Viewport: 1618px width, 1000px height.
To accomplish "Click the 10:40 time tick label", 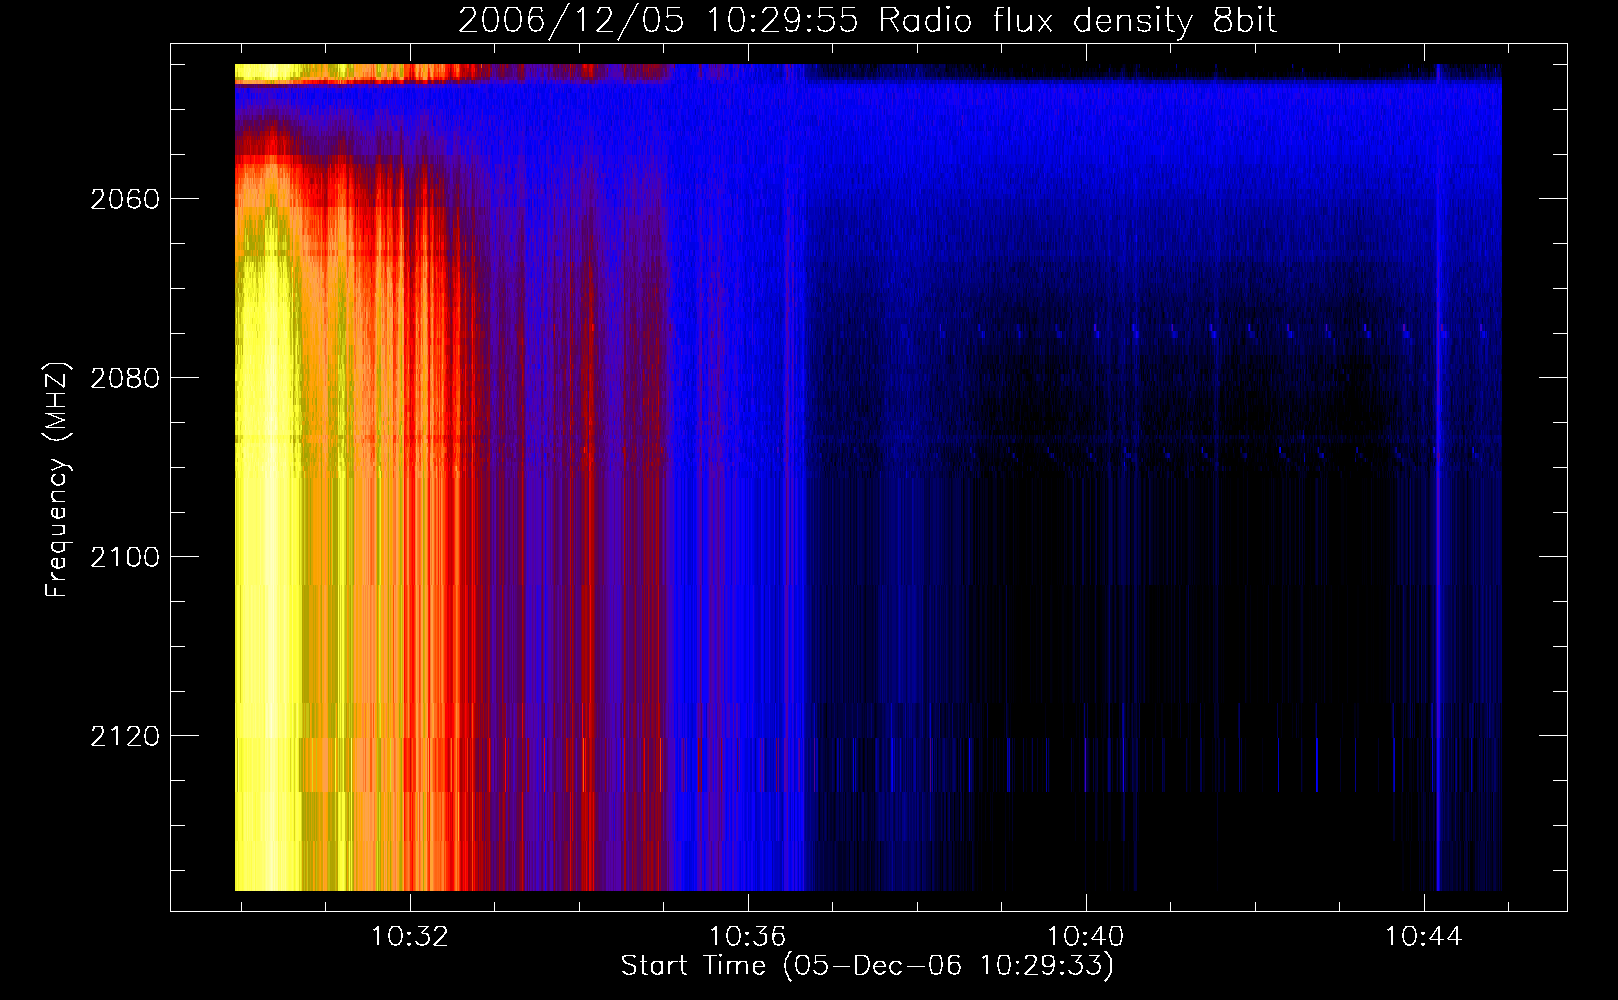I will [1085, 937].
